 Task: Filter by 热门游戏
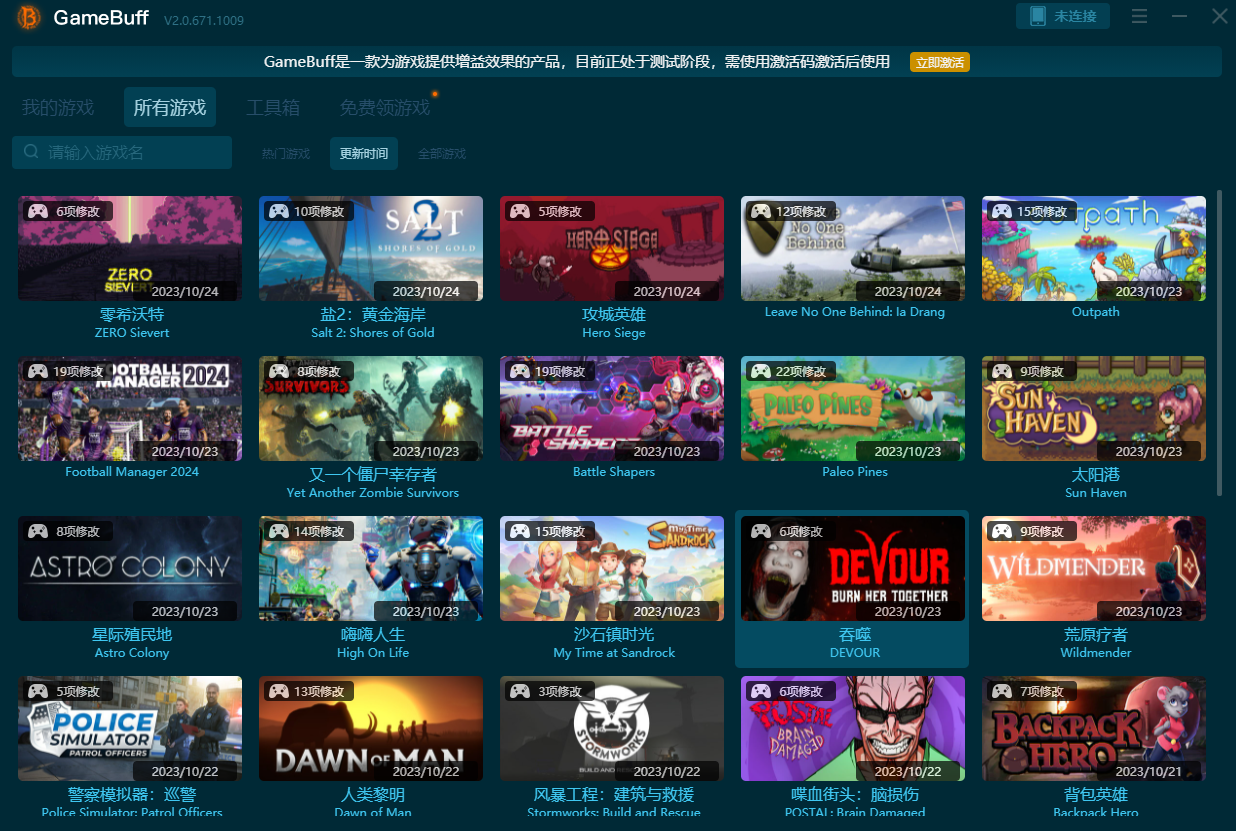(286, 154)
